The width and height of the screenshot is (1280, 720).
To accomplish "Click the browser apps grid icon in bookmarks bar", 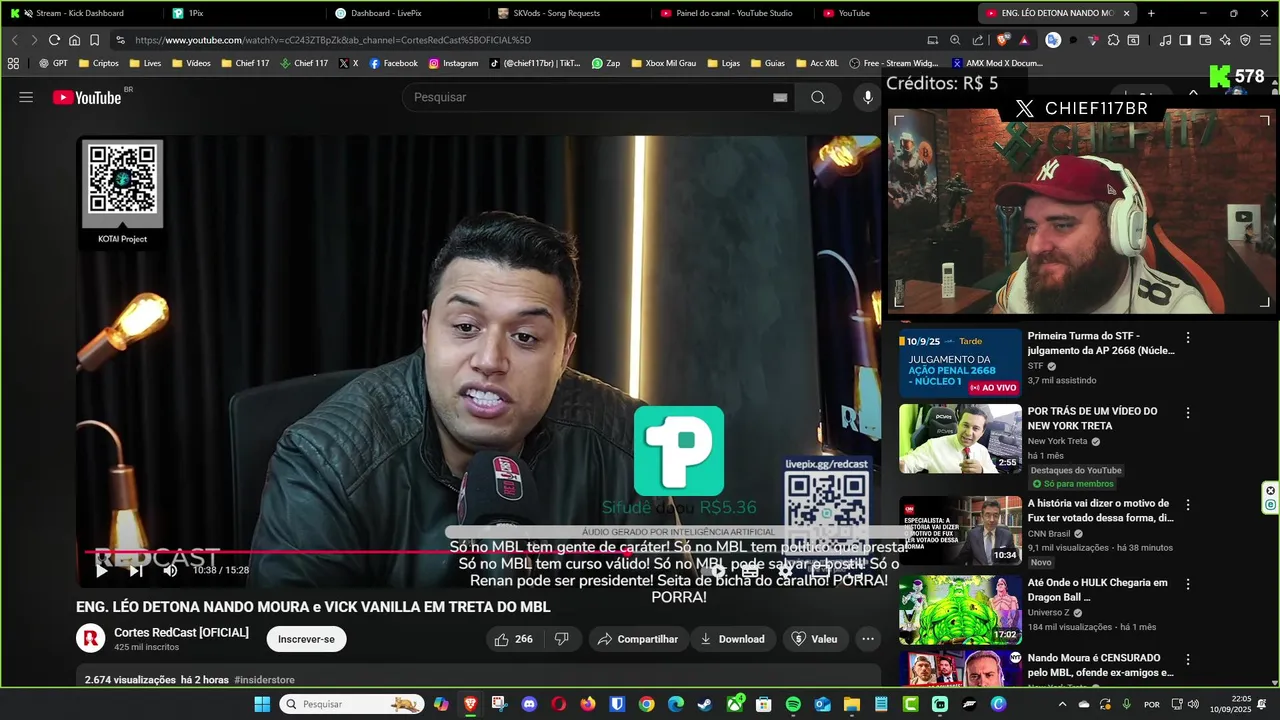I will [13, 63].
